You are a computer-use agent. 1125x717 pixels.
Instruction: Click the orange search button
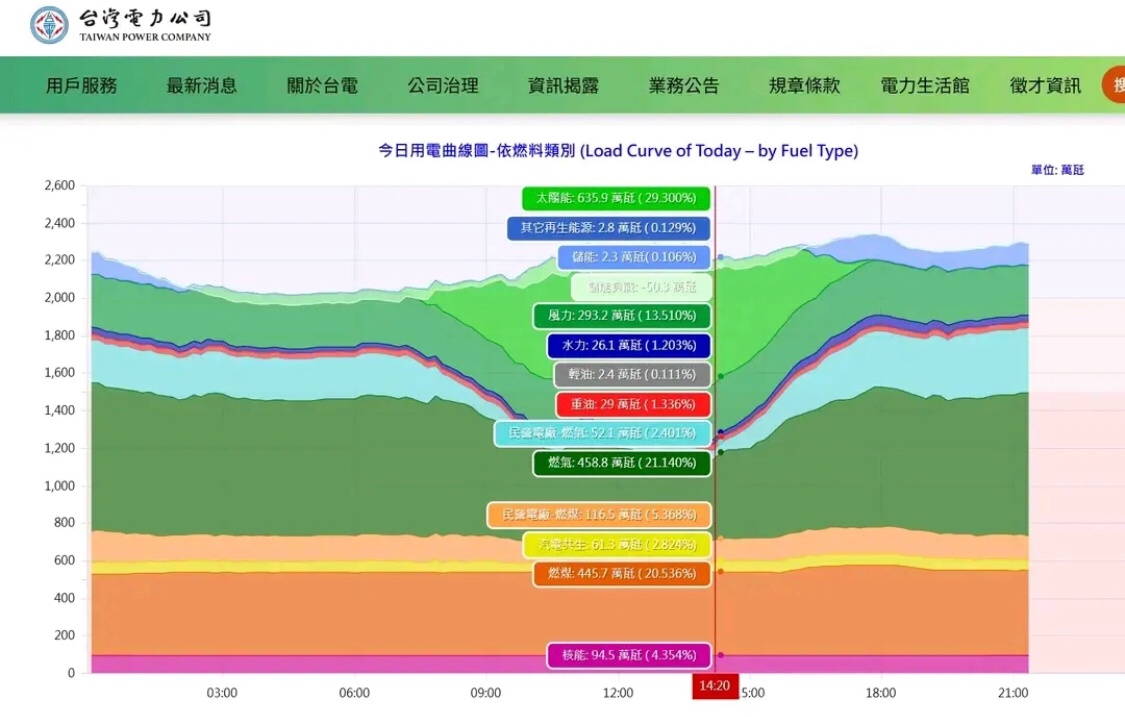click(1114, 85)
